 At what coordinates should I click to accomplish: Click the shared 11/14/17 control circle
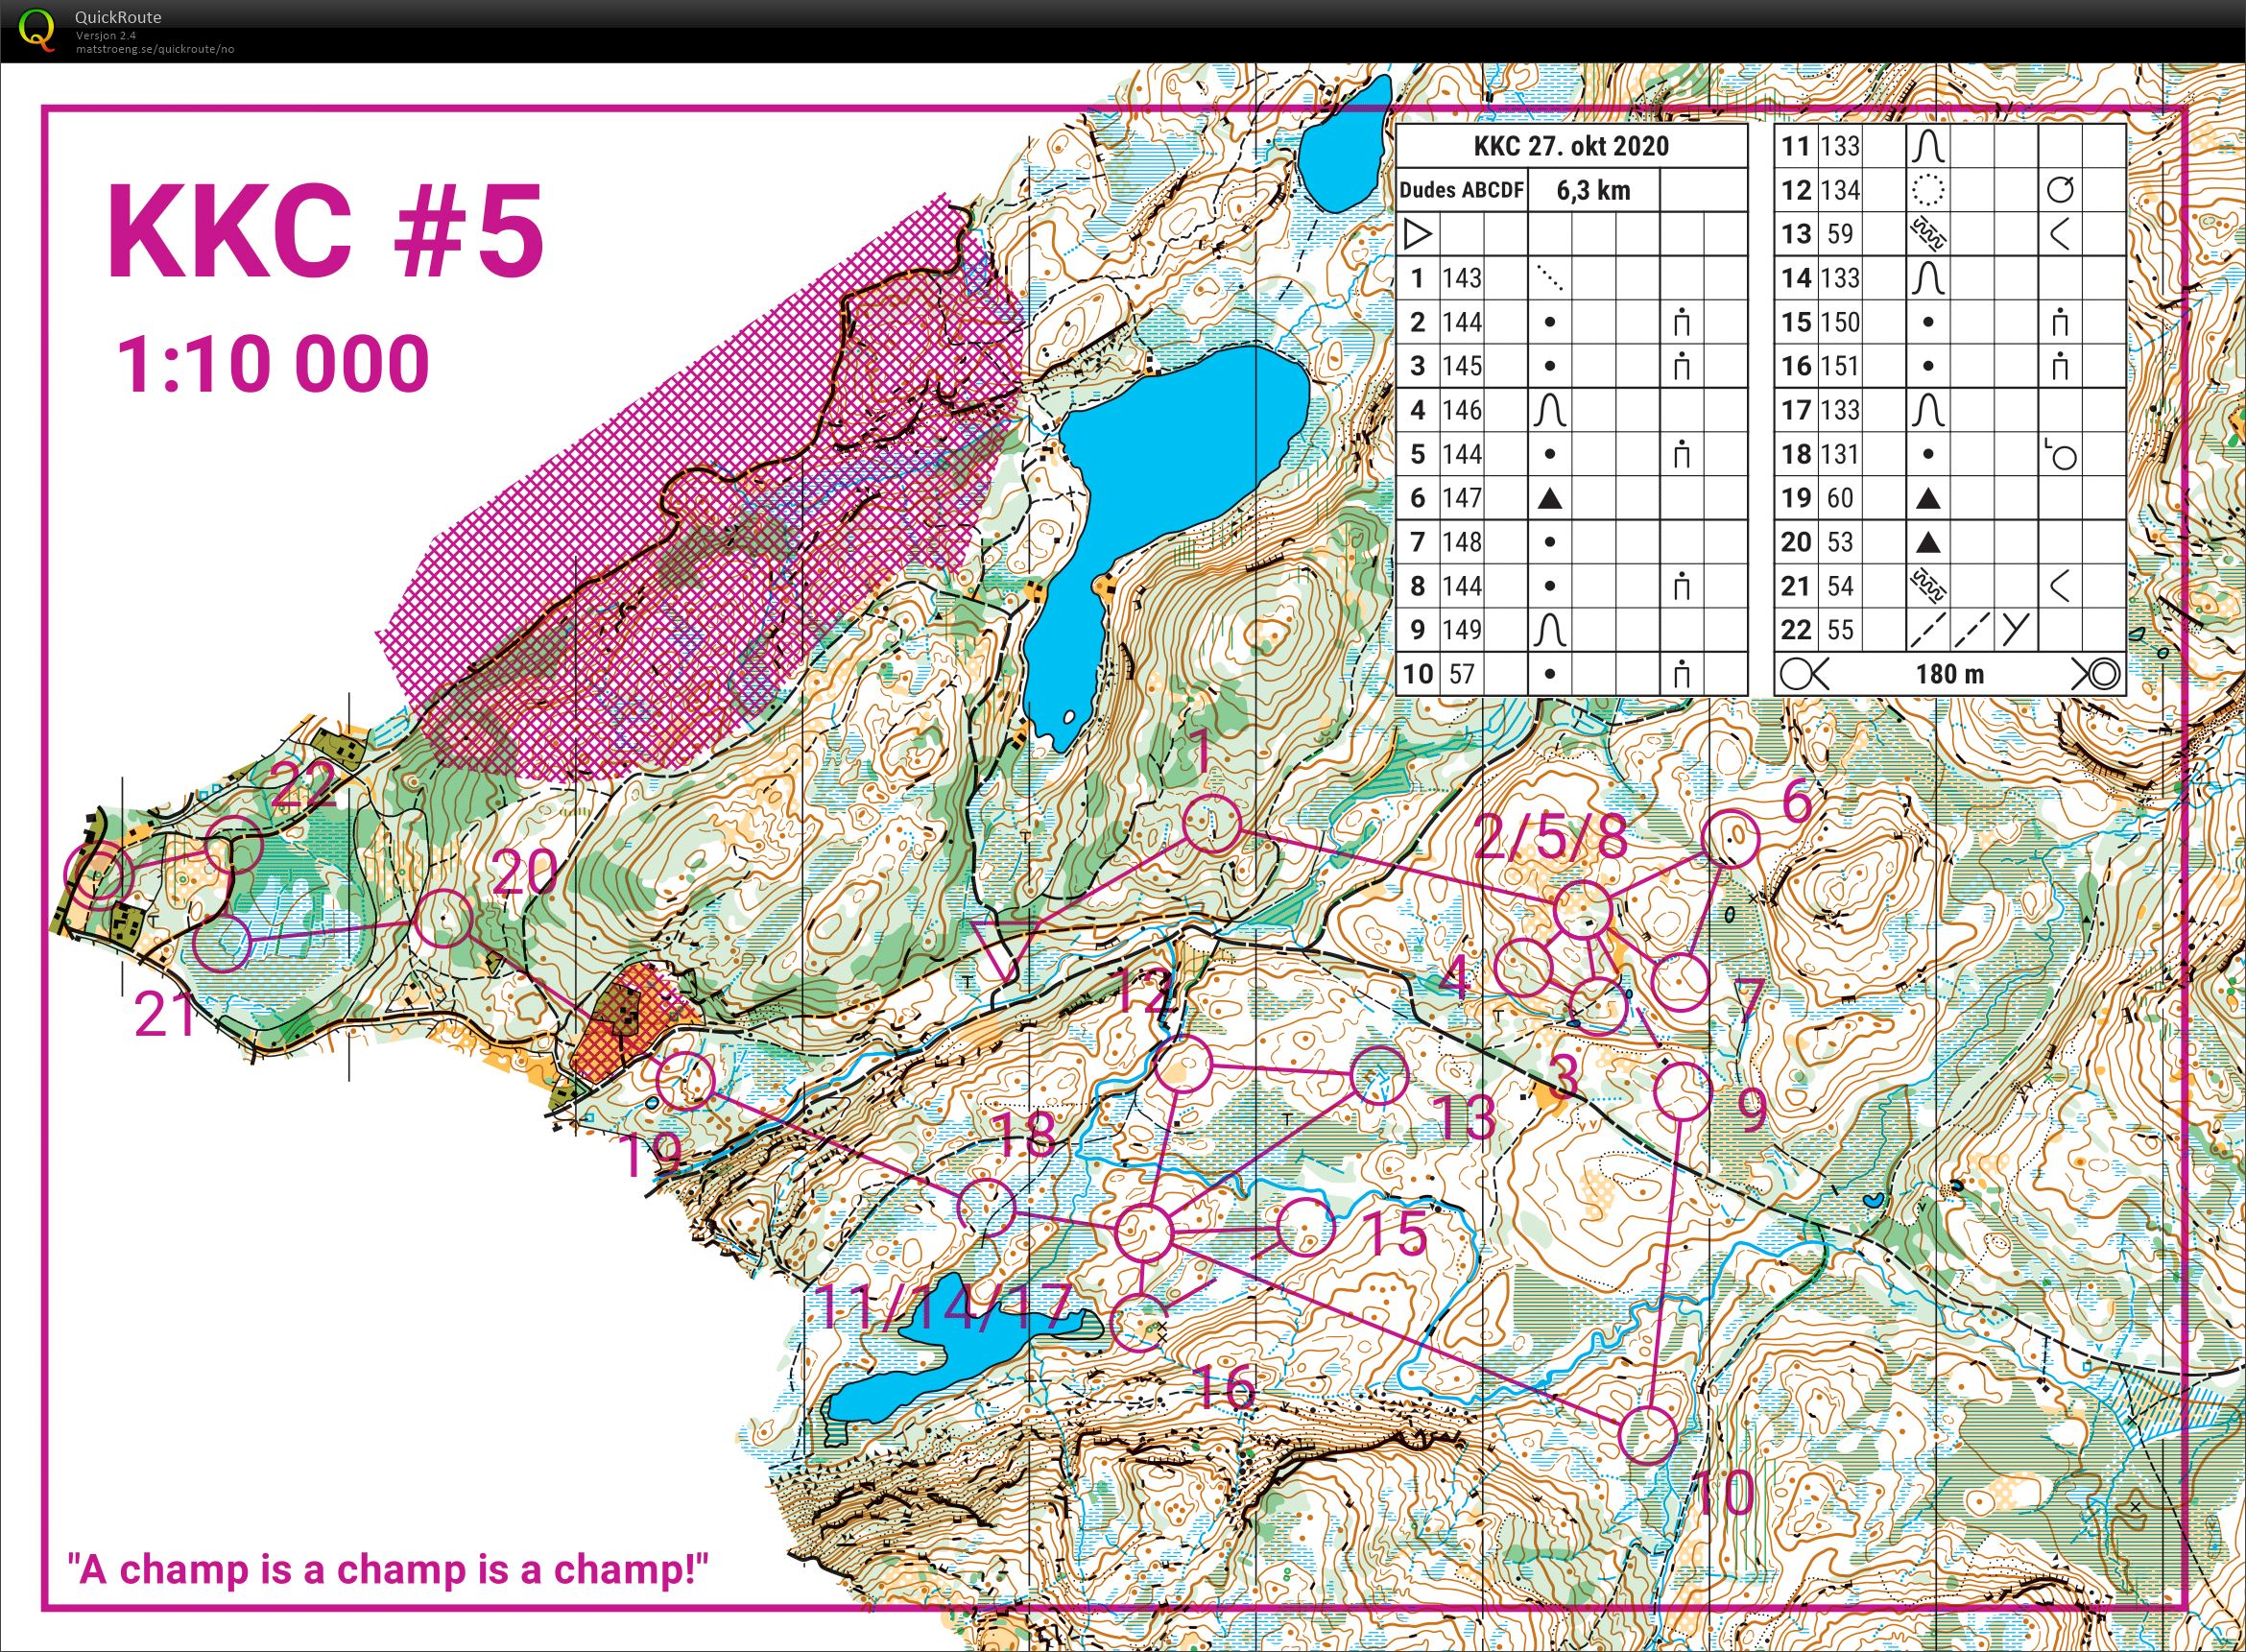(x=1144, y=1232)
